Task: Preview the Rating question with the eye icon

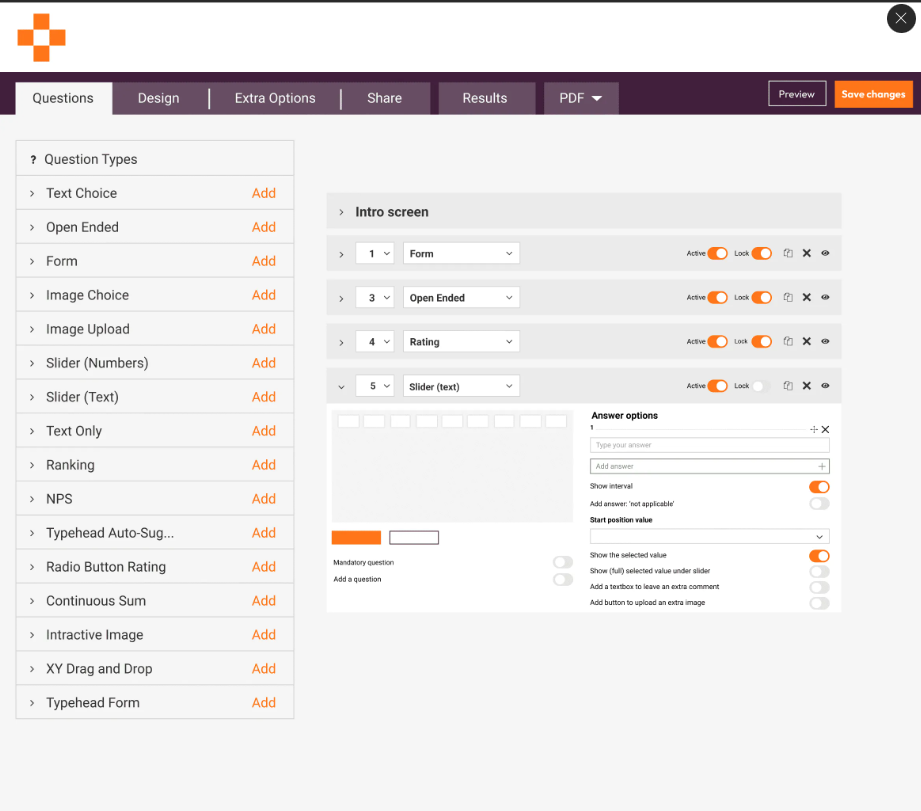Action: (824, 341)
